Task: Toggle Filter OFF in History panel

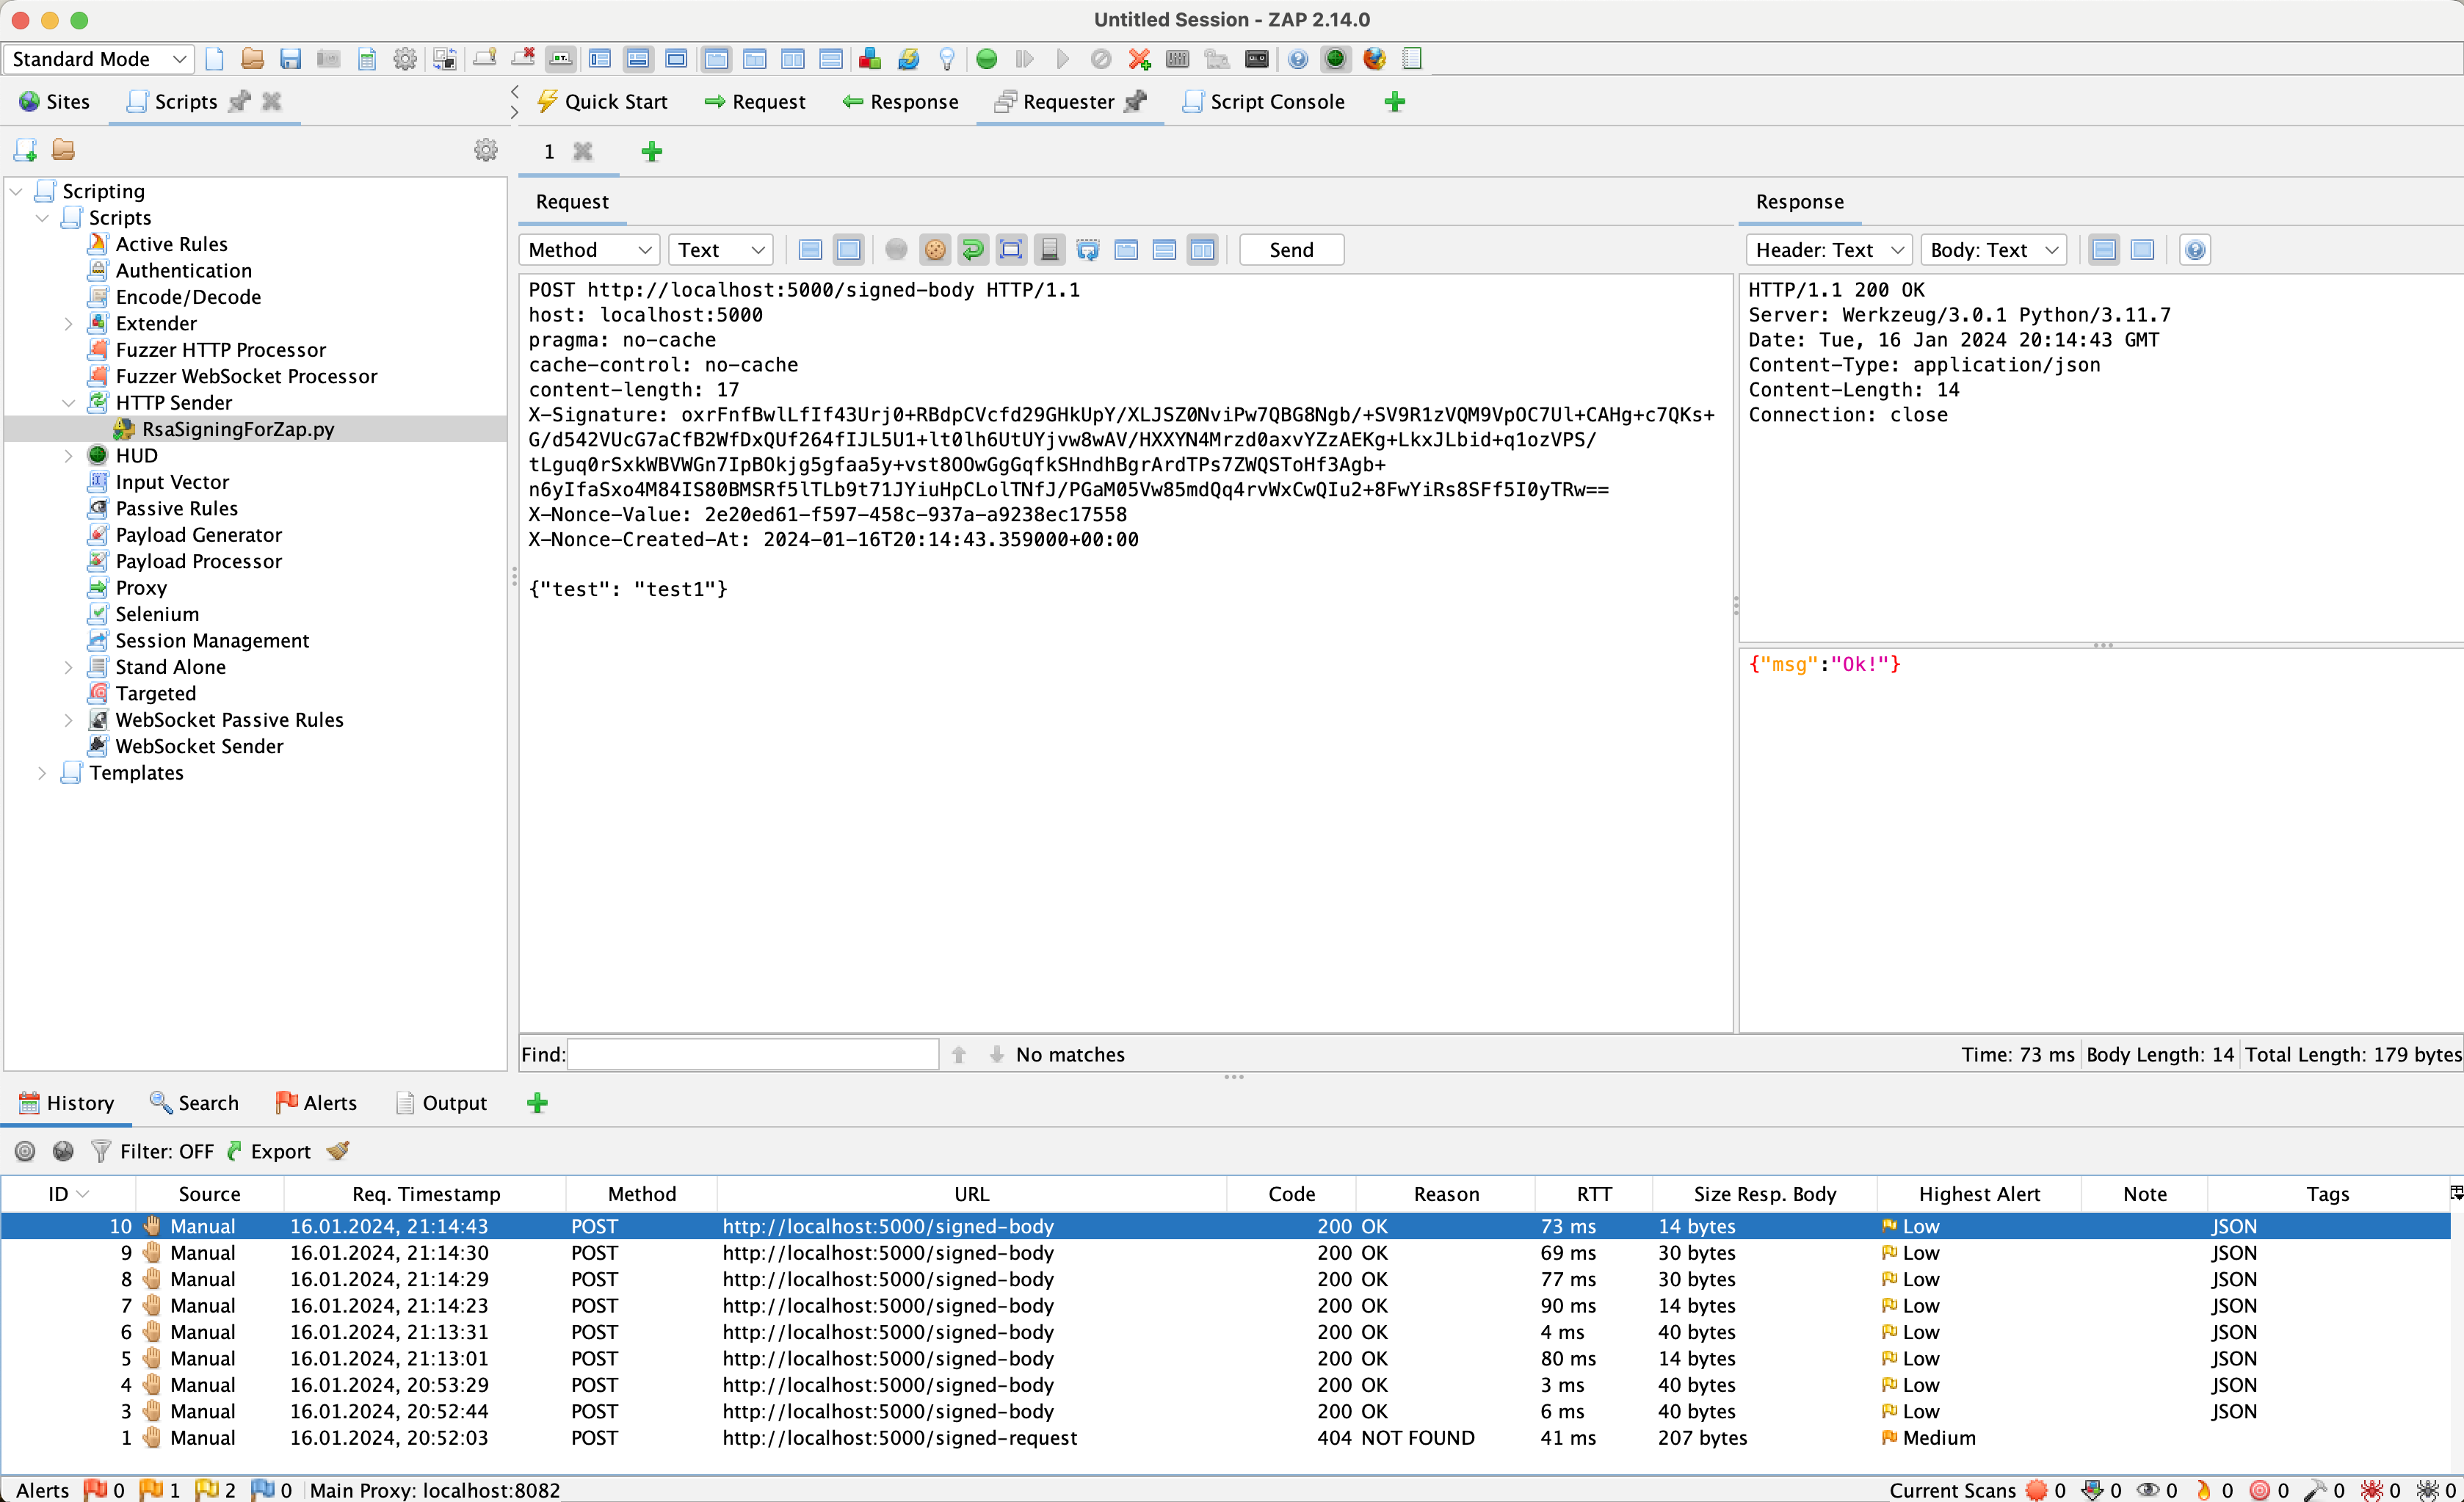Action: 166,1151
